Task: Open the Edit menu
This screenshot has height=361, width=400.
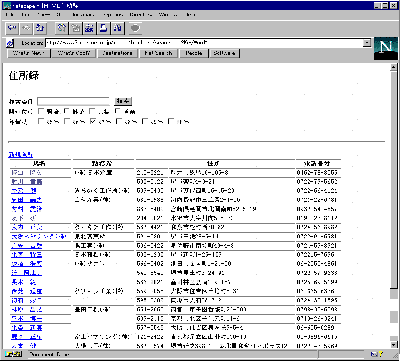Action: tap(25, 15)
